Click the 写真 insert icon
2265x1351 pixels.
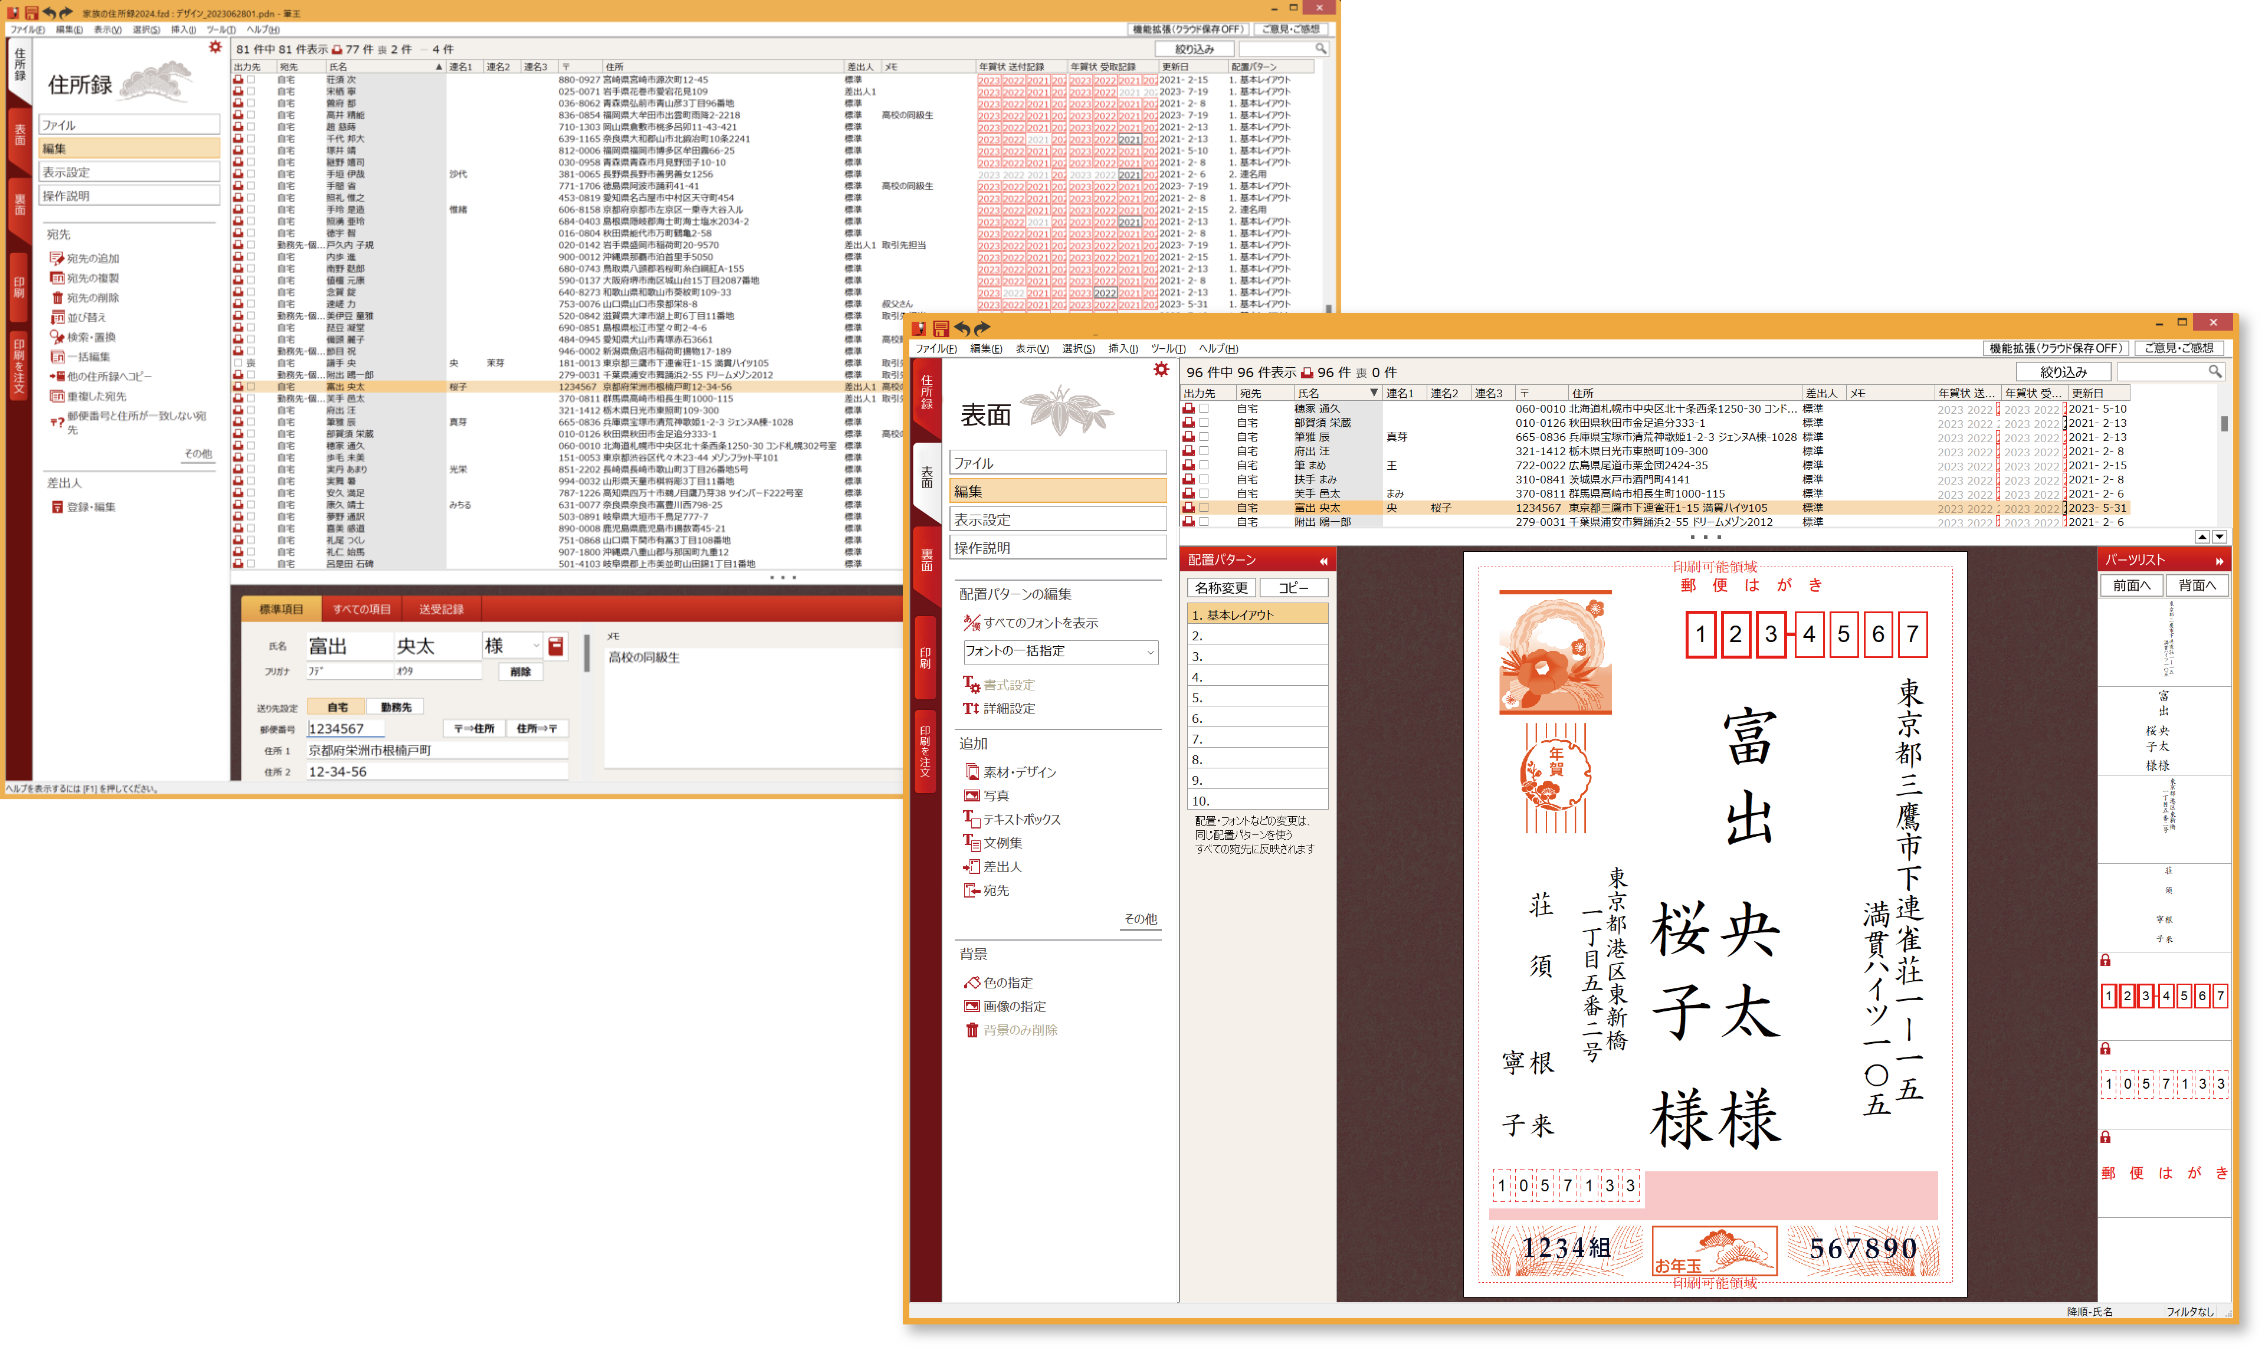point(971,796)
